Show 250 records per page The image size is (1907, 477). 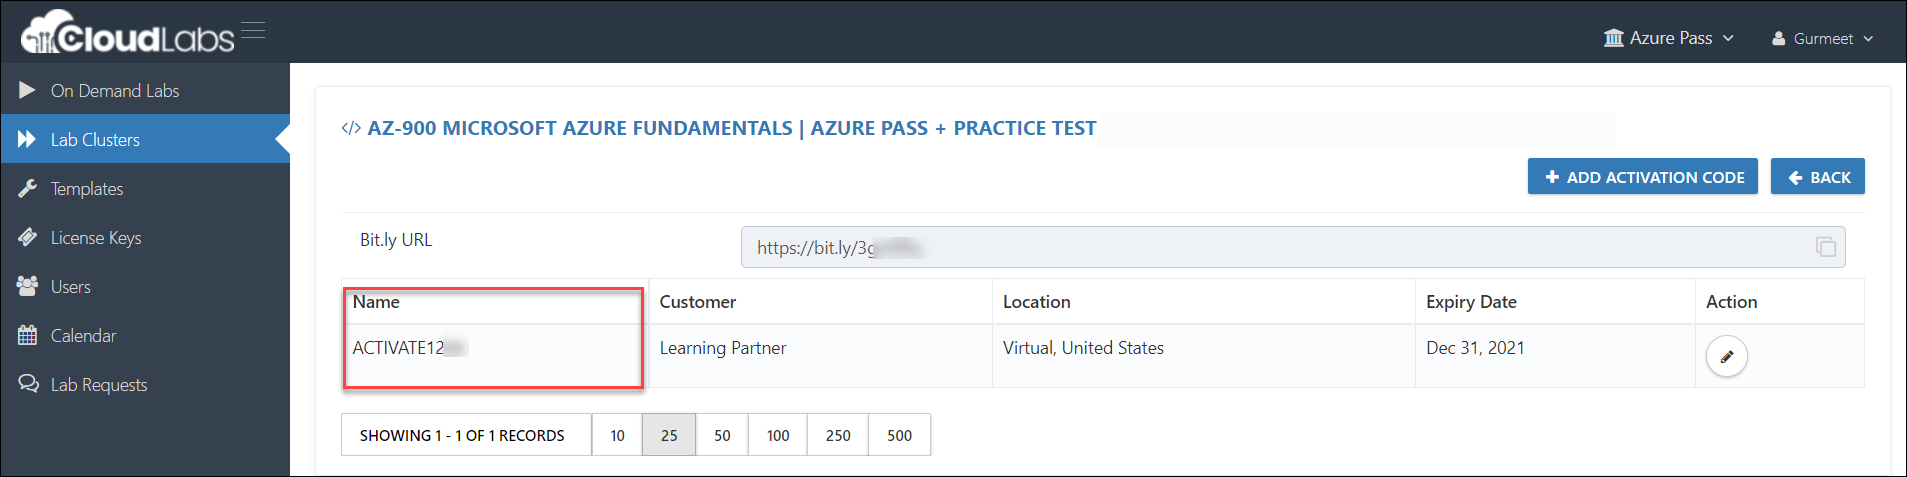coord(838,435)
